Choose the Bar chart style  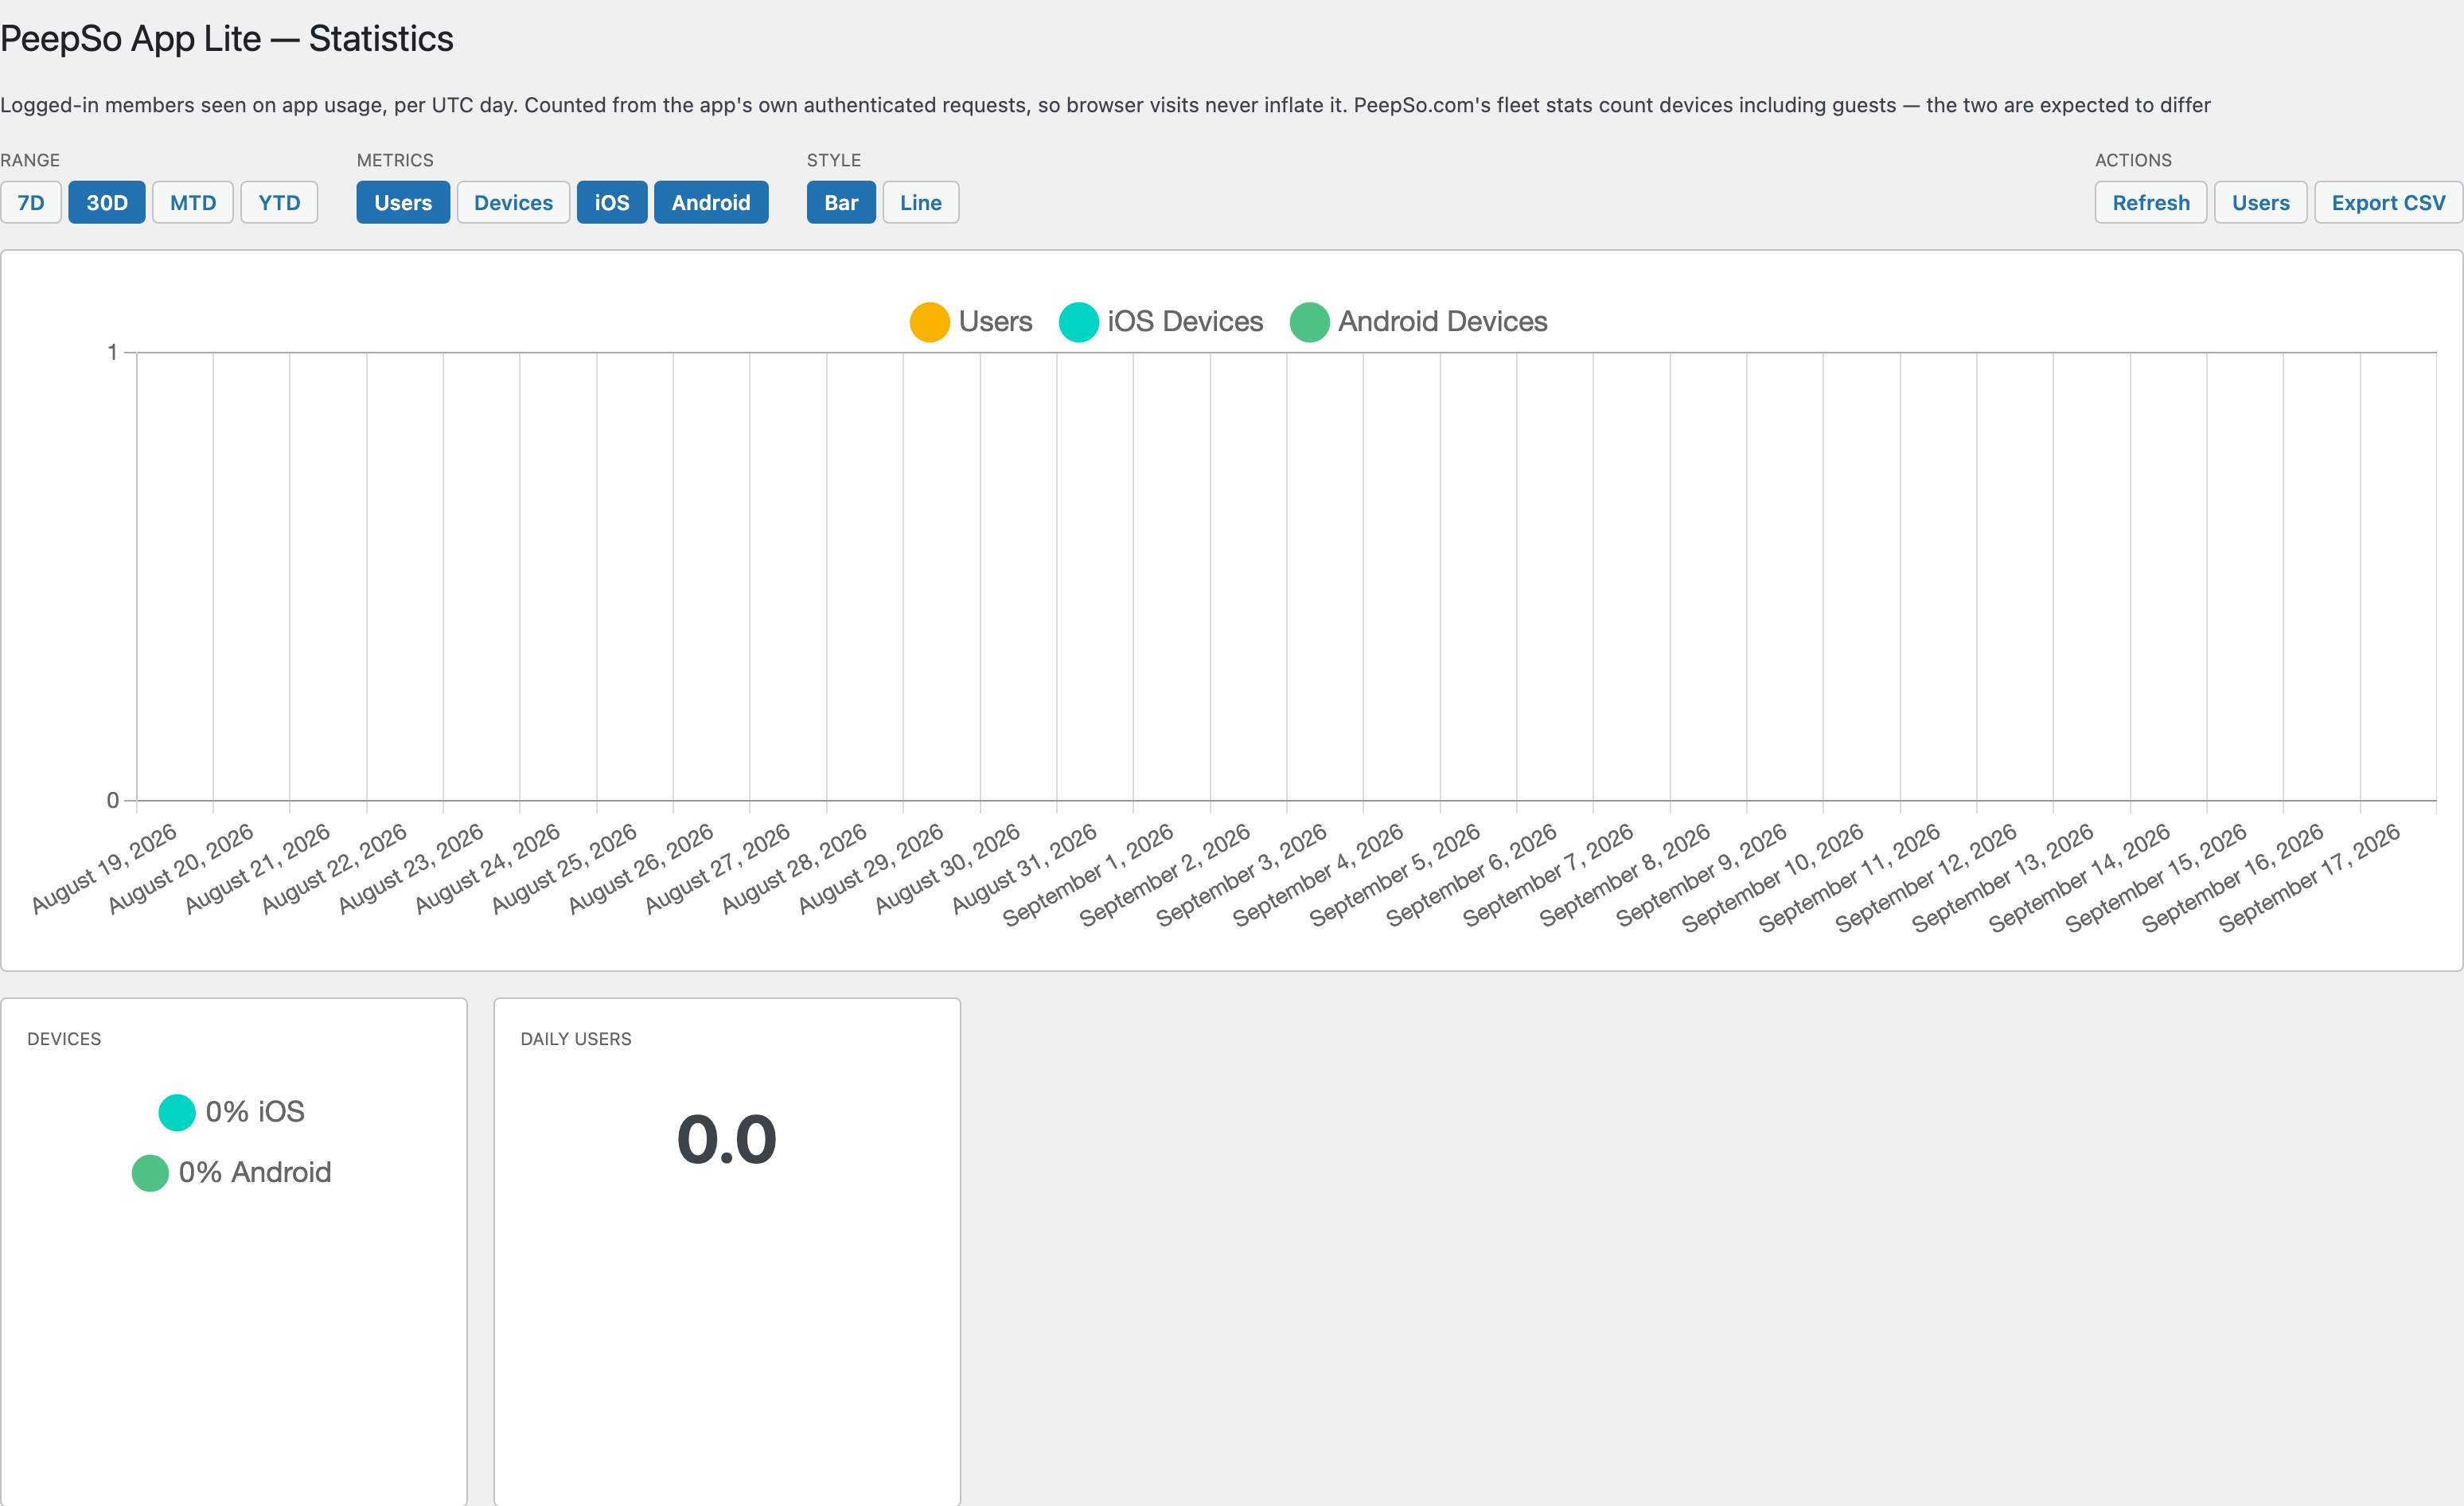point(841,203)
